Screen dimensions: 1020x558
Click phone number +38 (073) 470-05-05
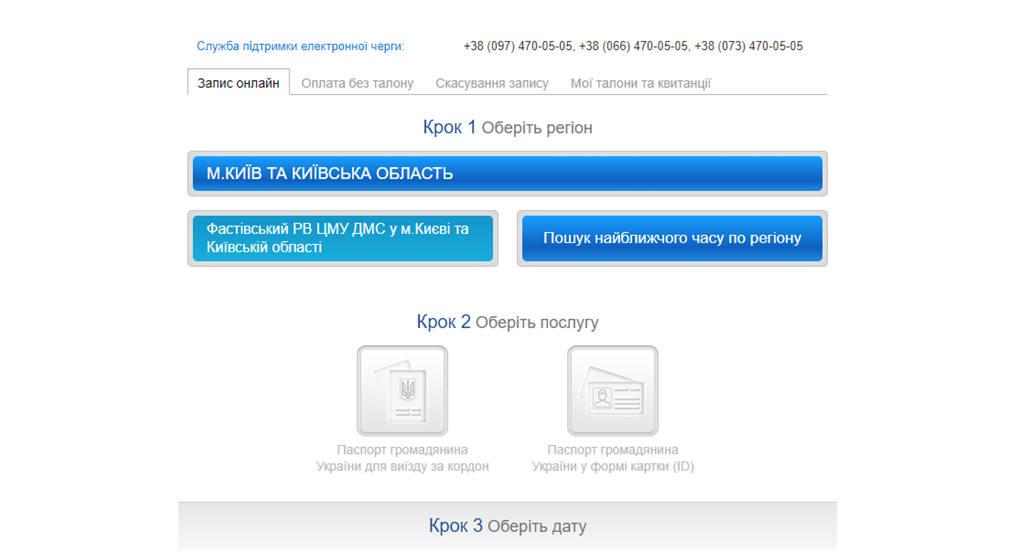coord(749,46)
